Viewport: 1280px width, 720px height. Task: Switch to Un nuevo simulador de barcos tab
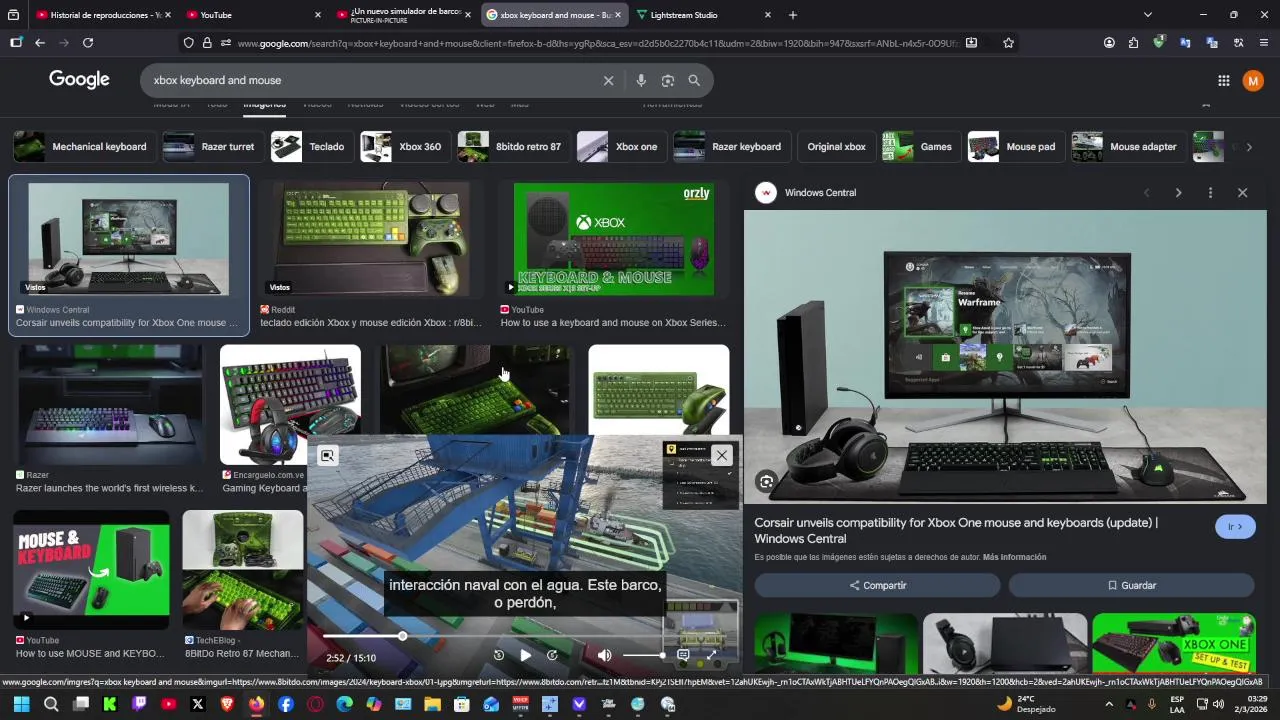click(x=404, y=15)
